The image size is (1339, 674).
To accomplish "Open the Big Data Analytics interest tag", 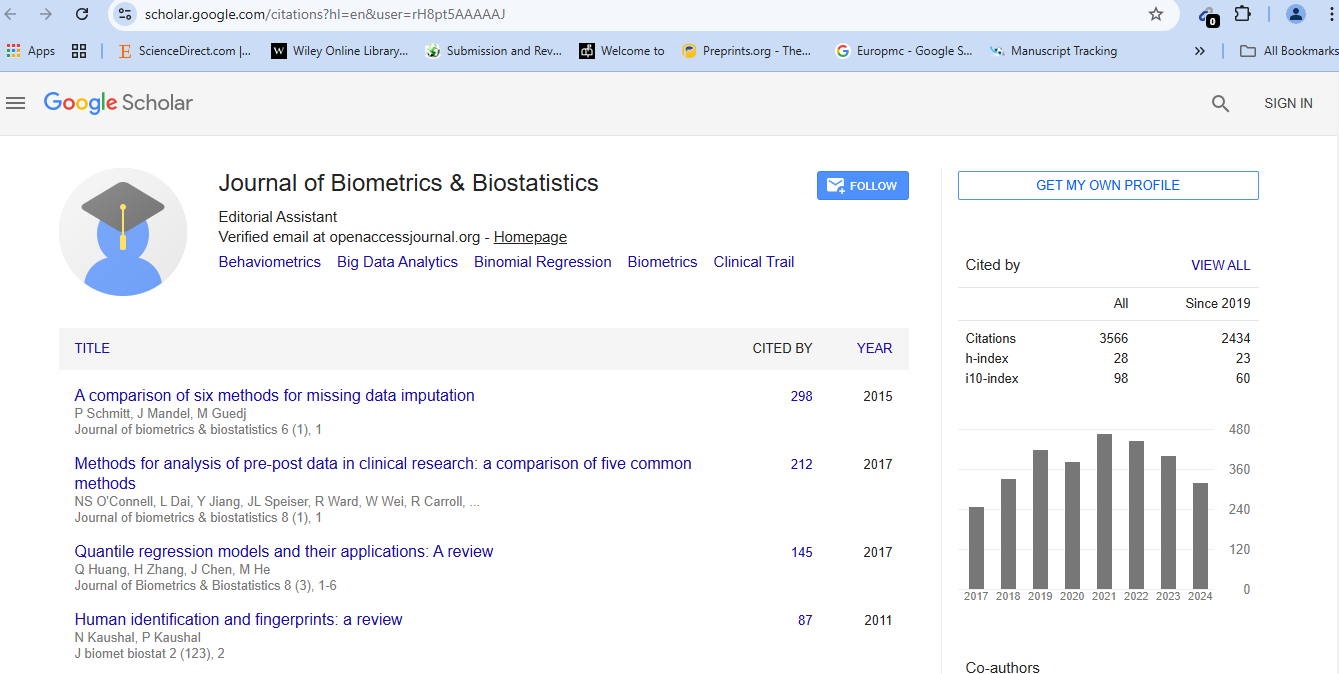I will click(397, 262).
